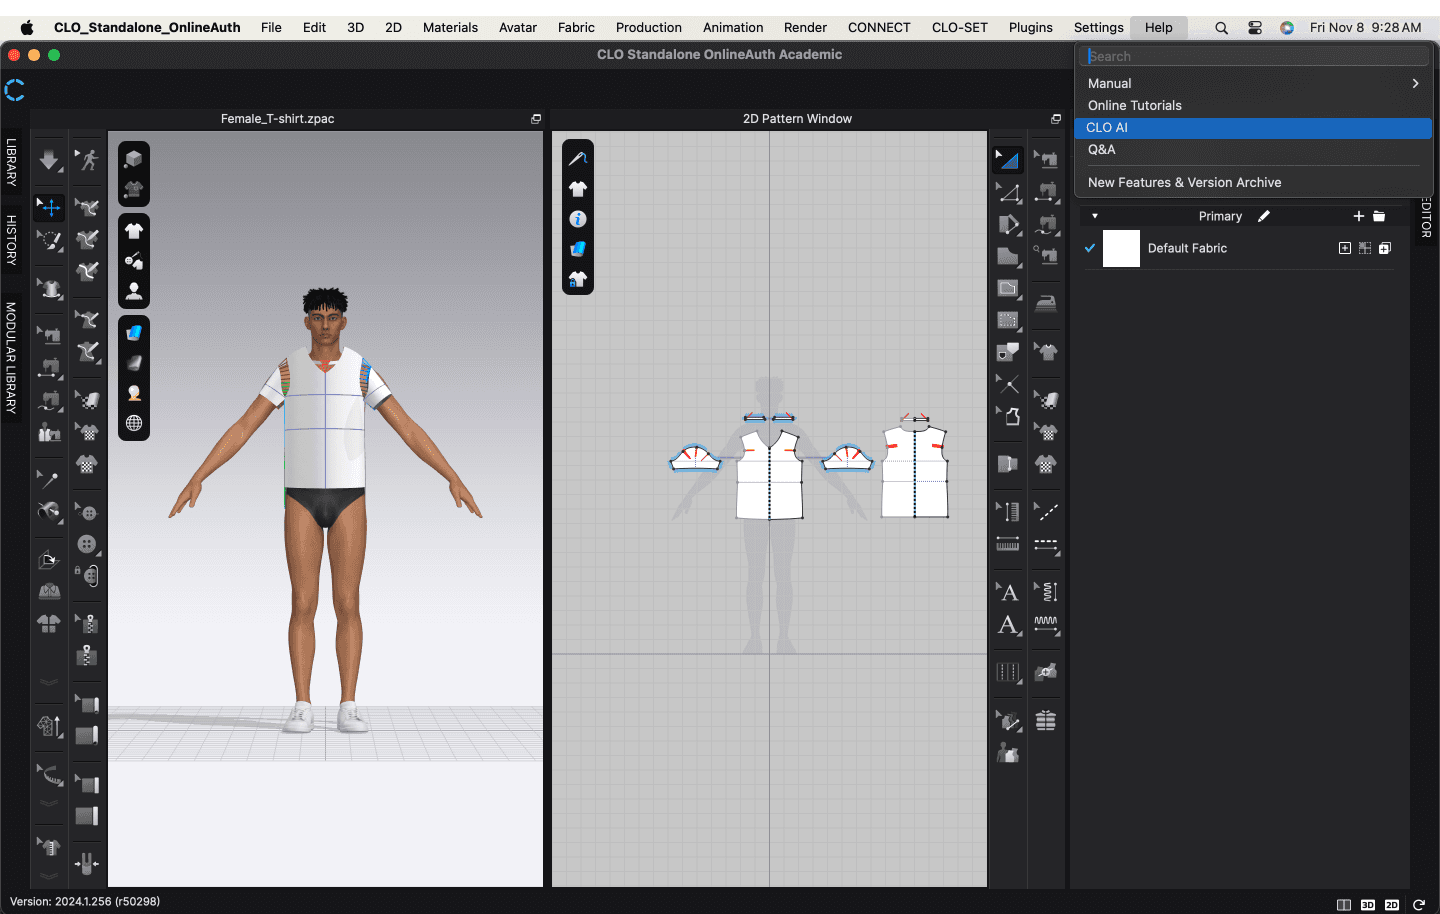Toggle 3D garment display cube icon

(x=134, y=159)
